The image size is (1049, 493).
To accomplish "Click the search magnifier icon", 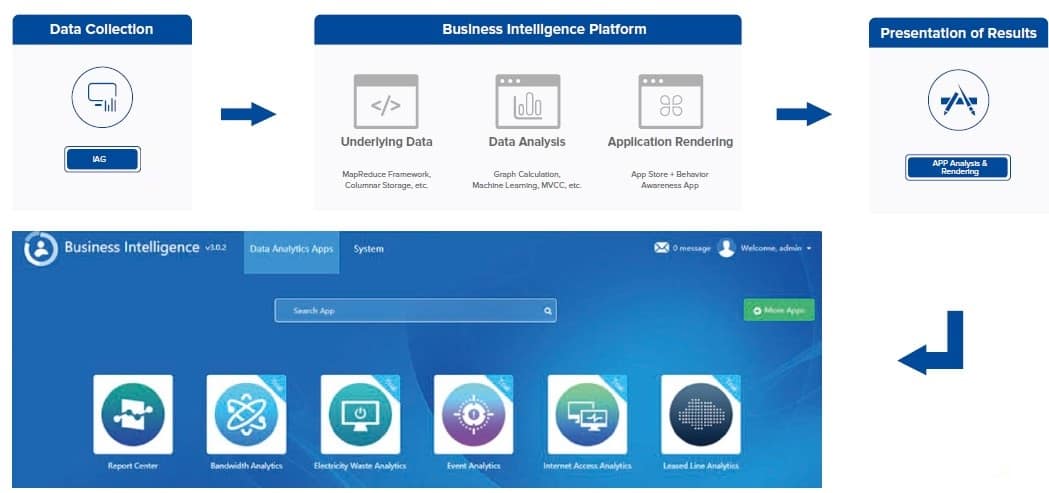I will point(547,311).
